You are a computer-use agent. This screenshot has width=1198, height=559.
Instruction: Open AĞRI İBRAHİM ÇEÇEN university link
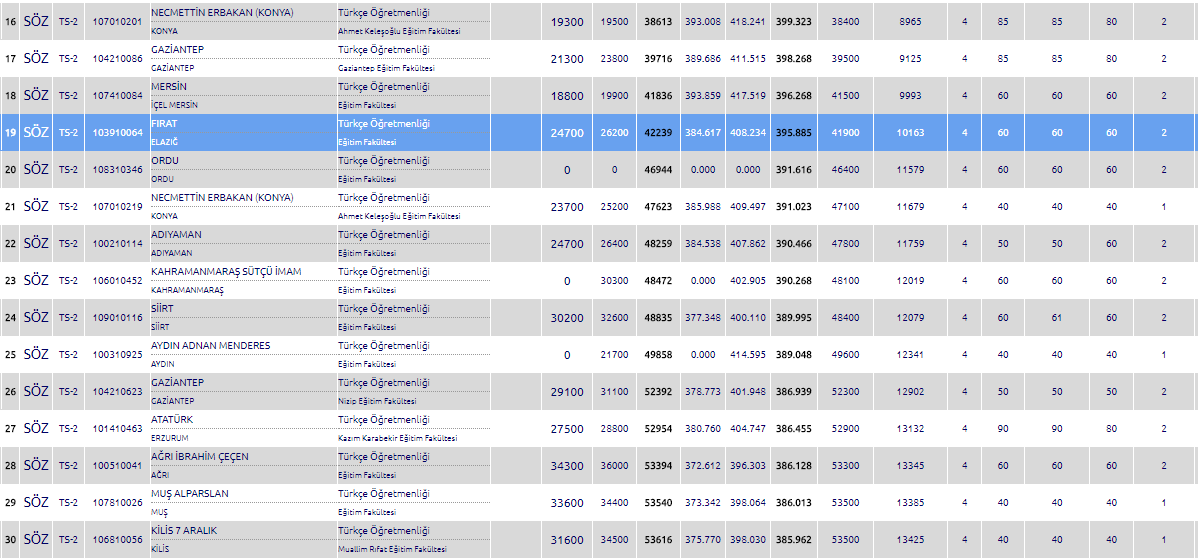[199, 457]
